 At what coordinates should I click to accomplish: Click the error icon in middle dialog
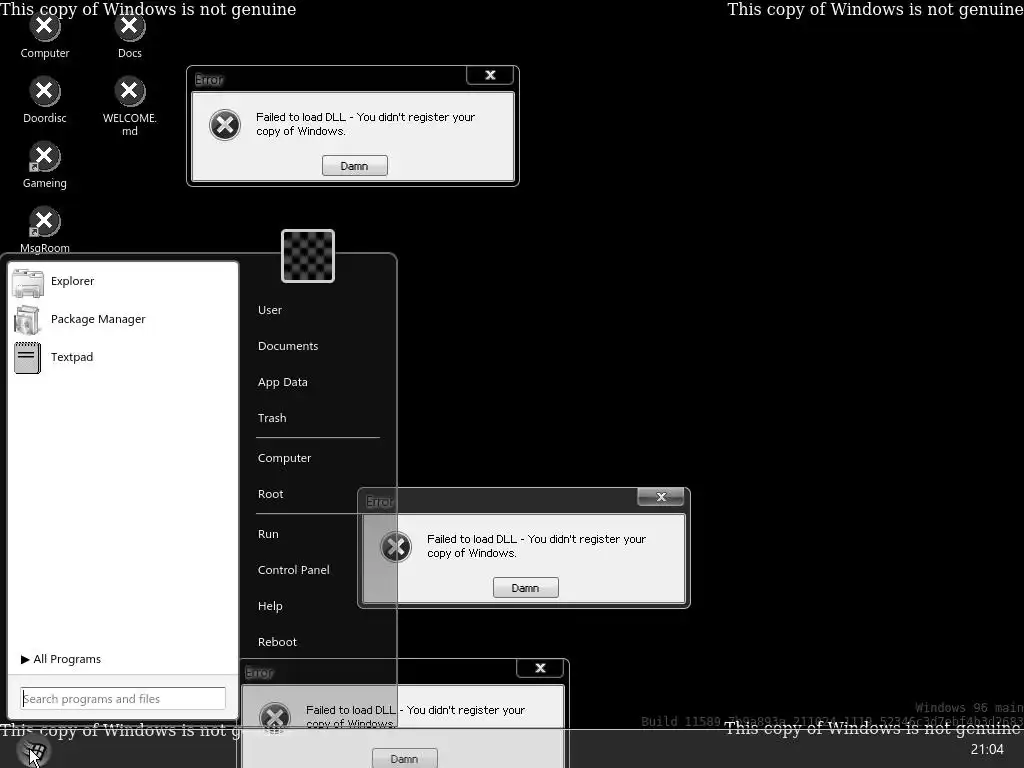click(396, 547)
